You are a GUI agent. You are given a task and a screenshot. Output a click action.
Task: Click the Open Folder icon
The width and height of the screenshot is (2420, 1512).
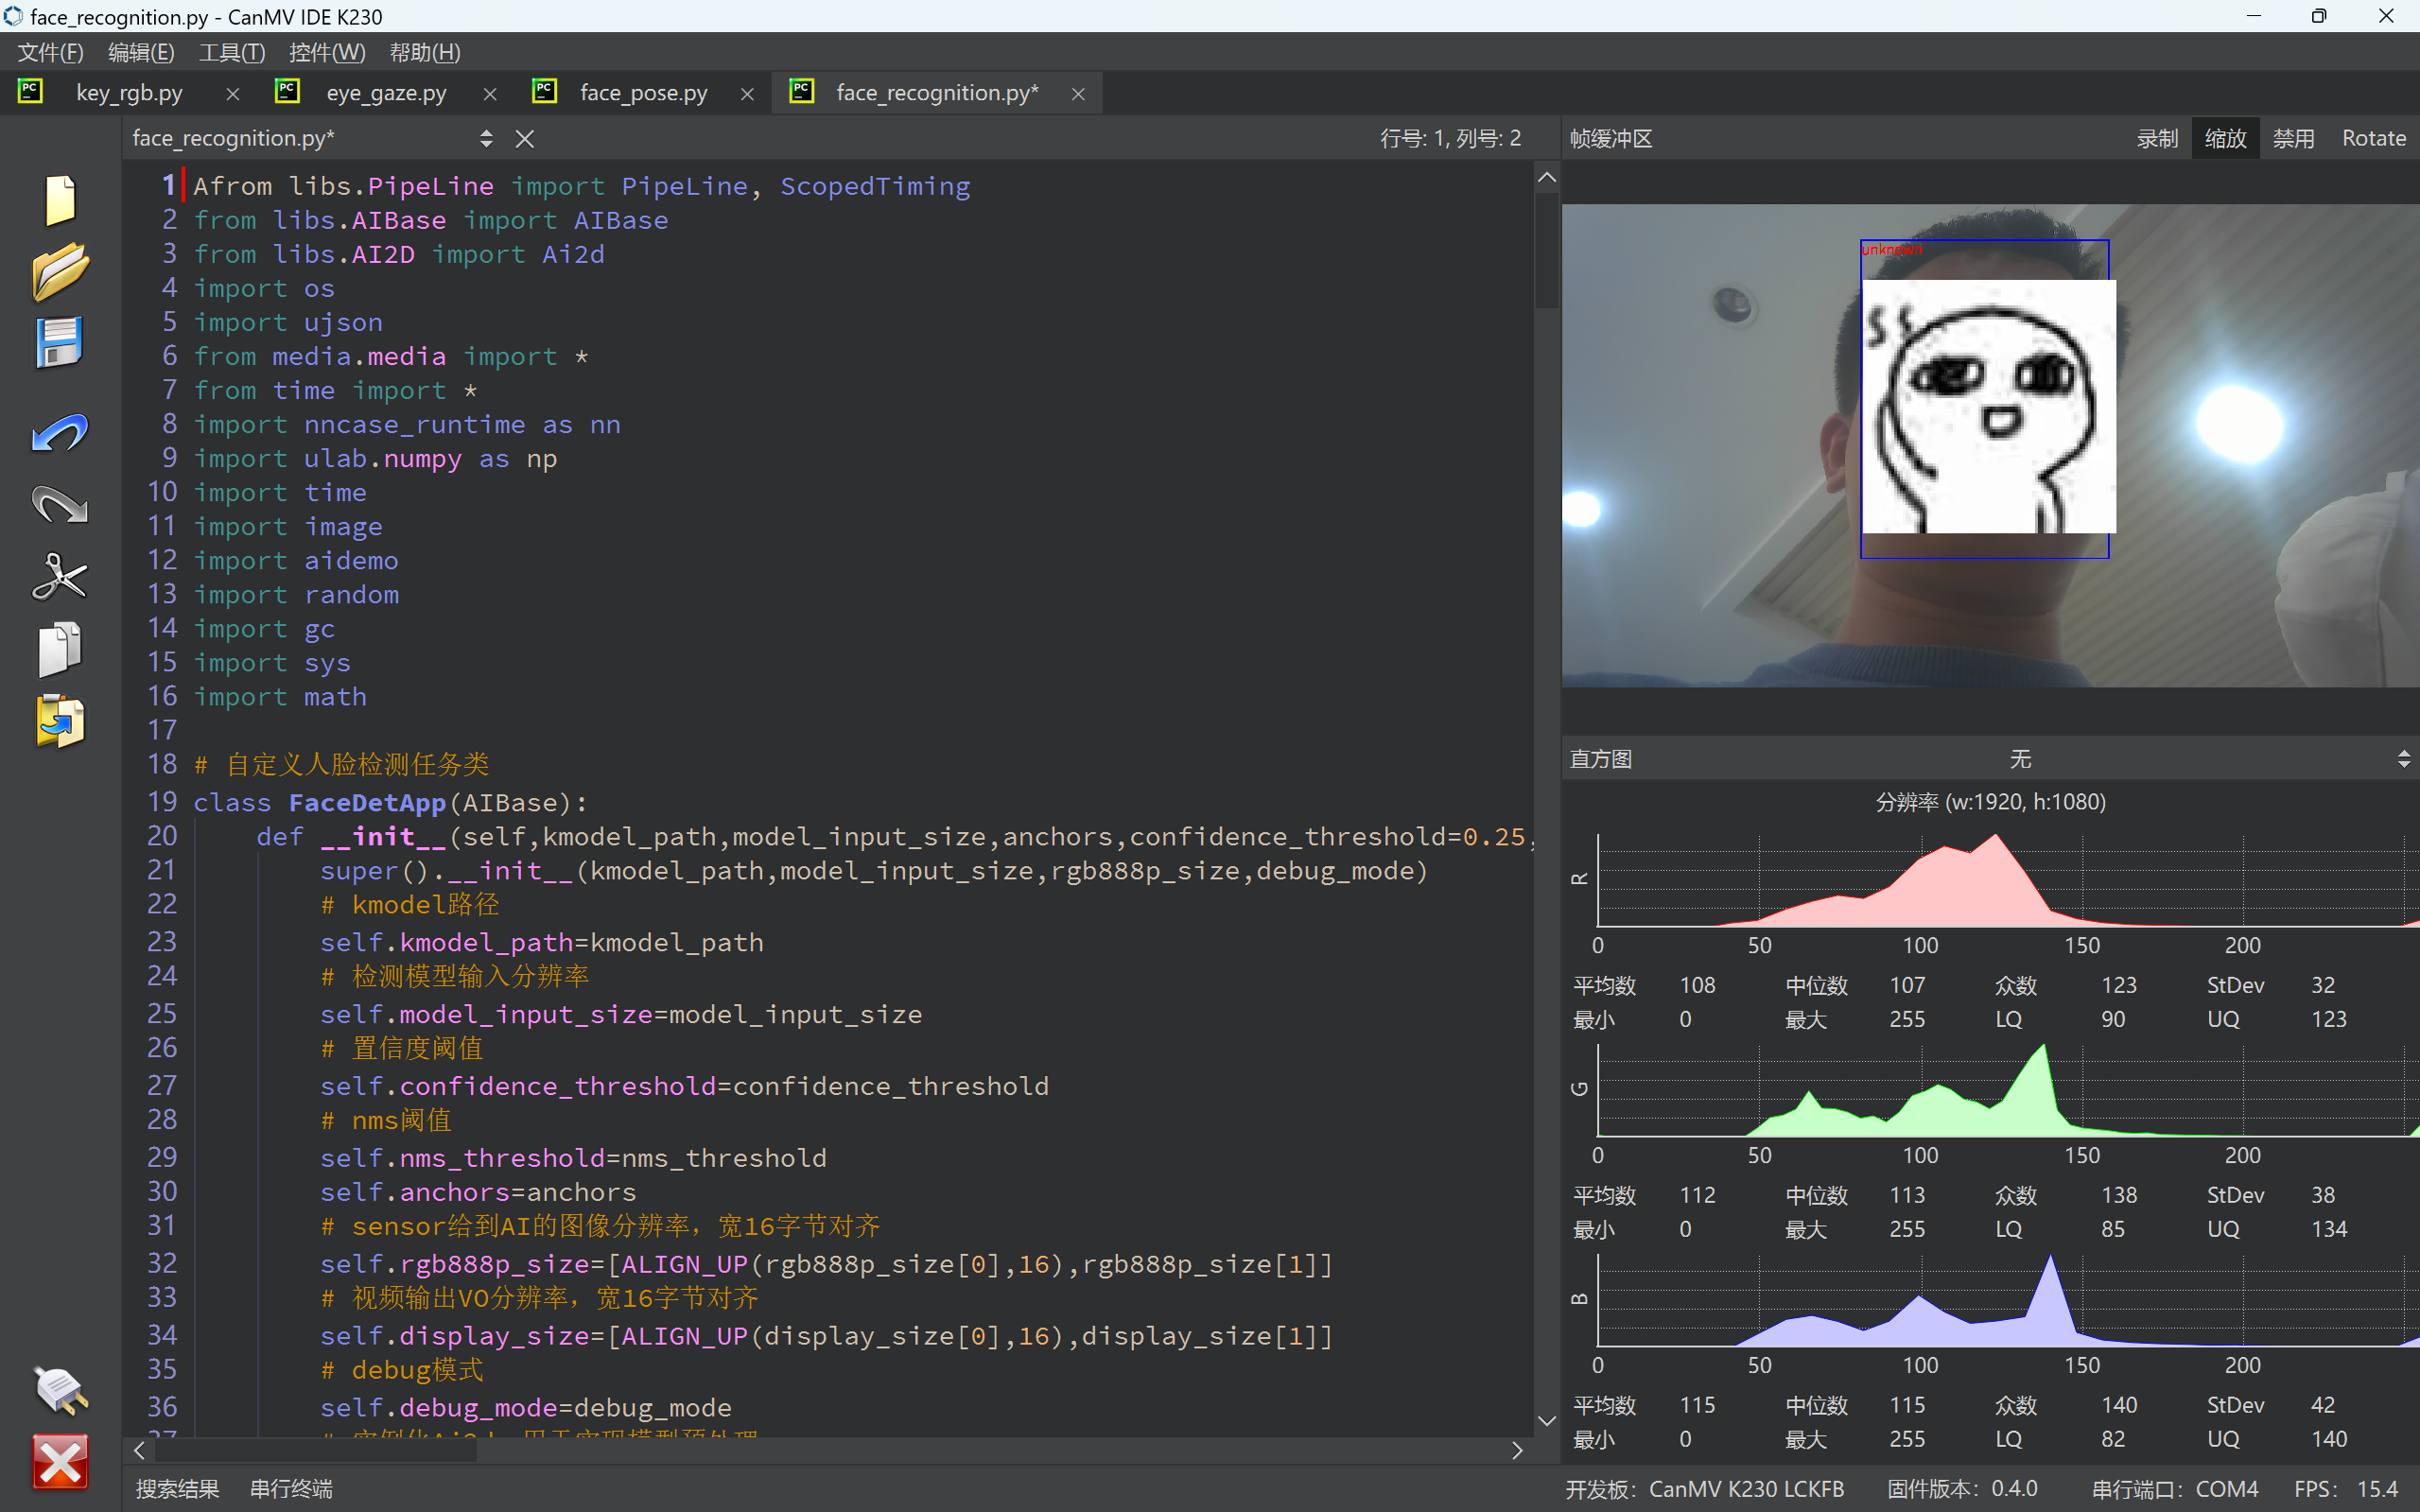(60, 271)
